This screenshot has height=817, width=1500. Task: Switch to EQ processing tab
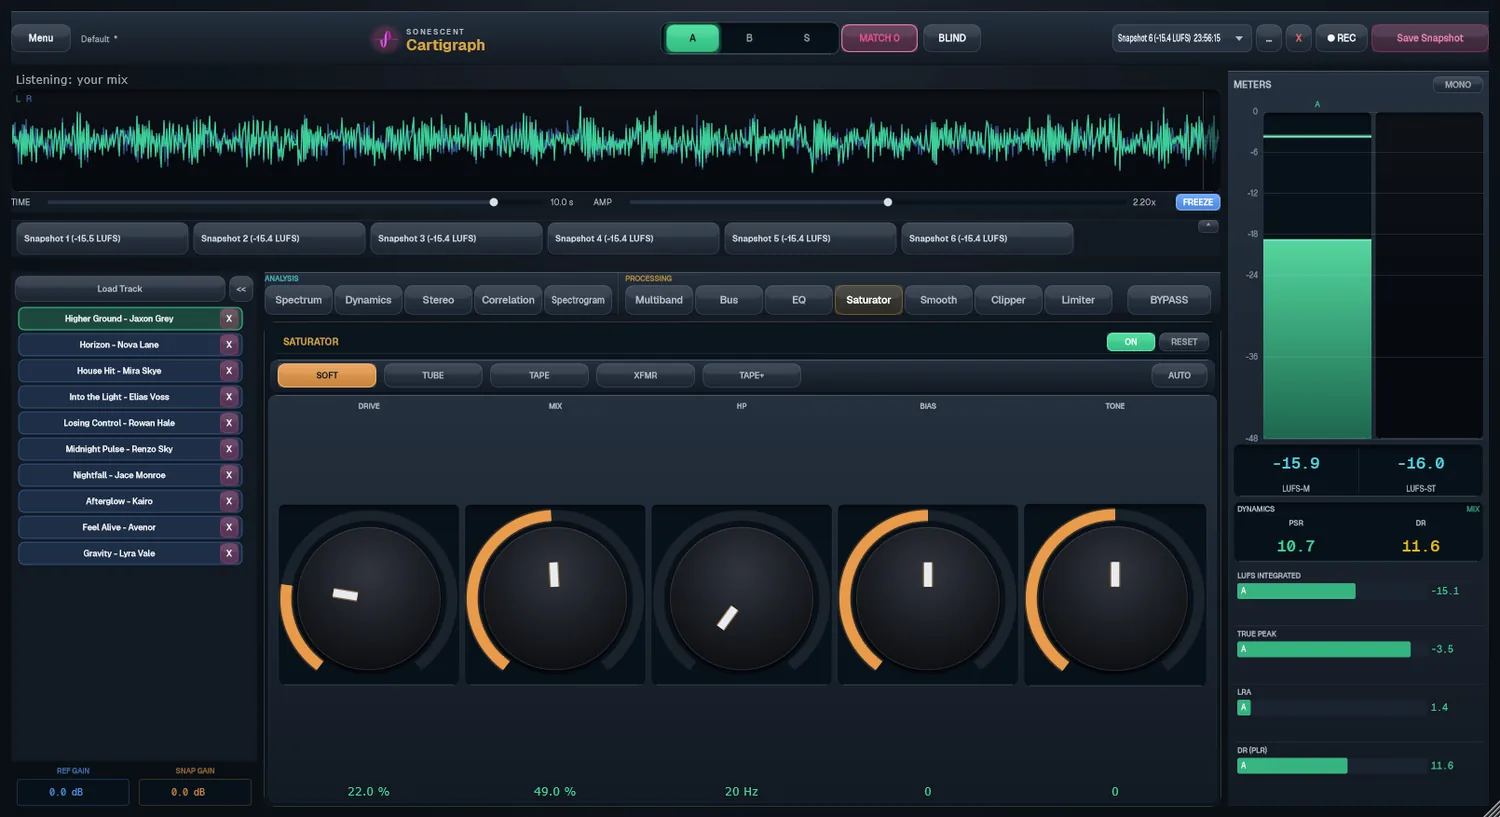pos(799,300)
